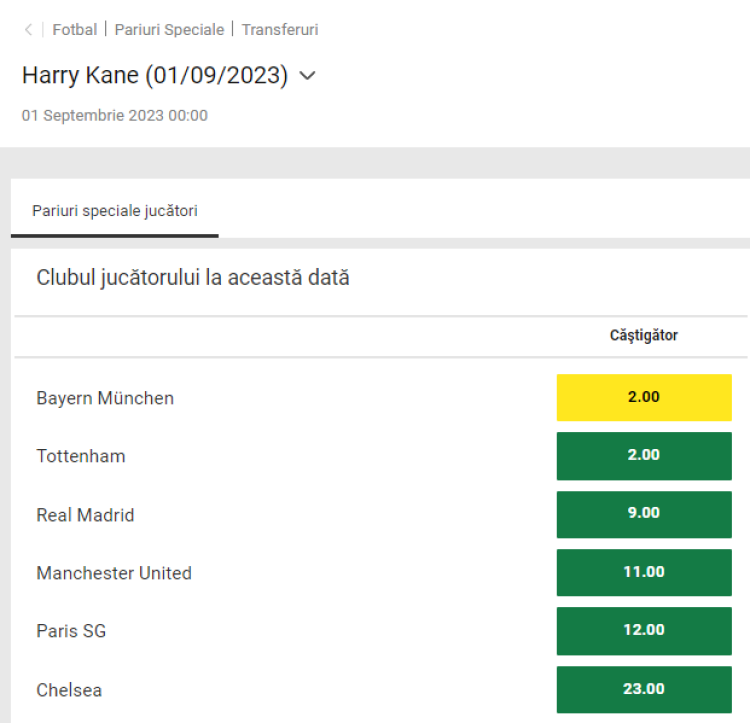Click the Tottenham team label

click(x=81, y=456)
